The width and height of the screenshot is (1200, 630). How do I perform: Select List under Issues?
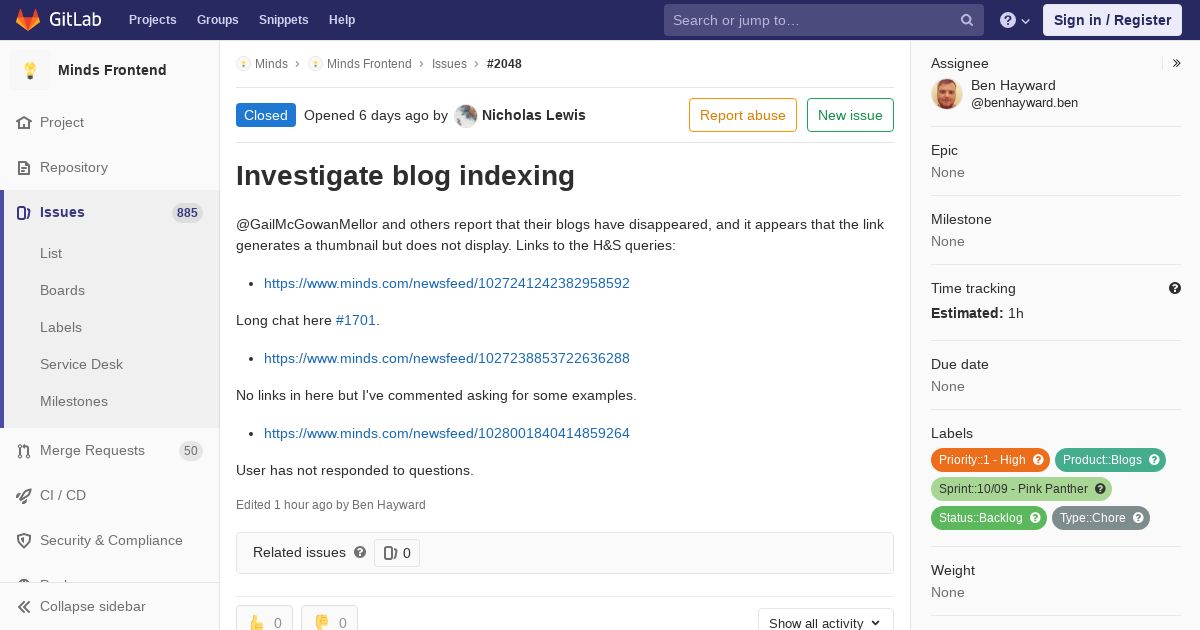point(51,254)
